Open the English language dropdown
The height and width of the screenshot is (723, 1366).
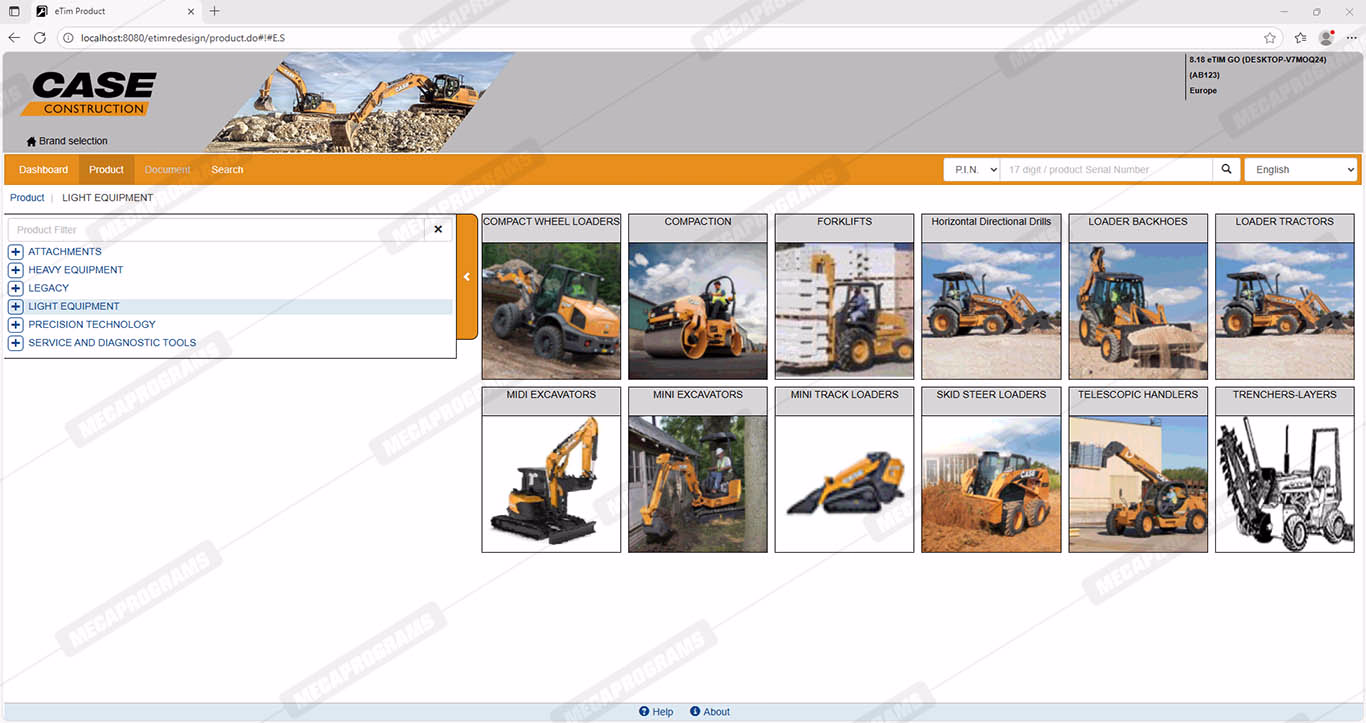[1300, 170]
